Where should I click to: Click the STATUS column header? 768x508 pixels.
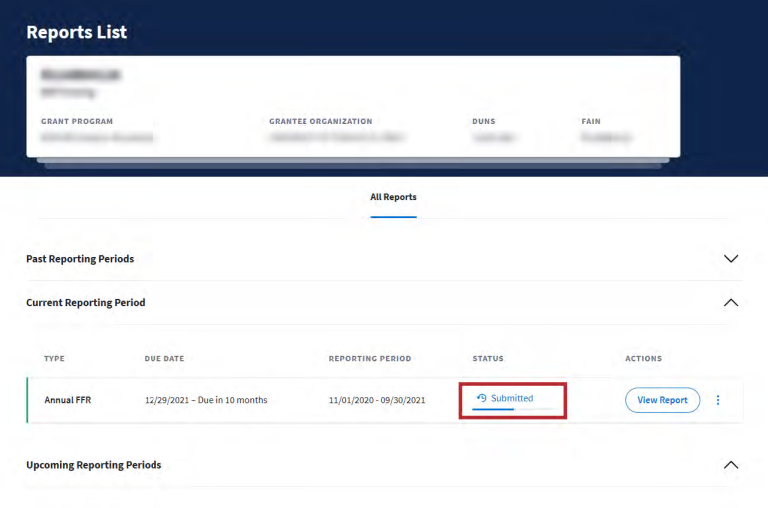(x=488, y=358)
